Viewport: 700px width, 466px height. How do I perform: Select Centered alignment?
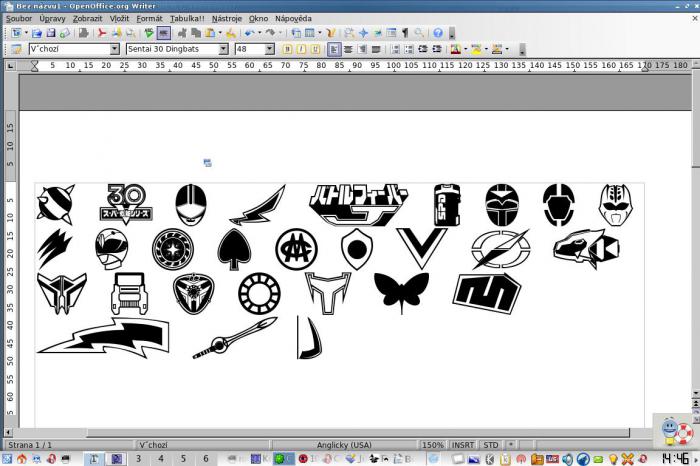point(348,49)
